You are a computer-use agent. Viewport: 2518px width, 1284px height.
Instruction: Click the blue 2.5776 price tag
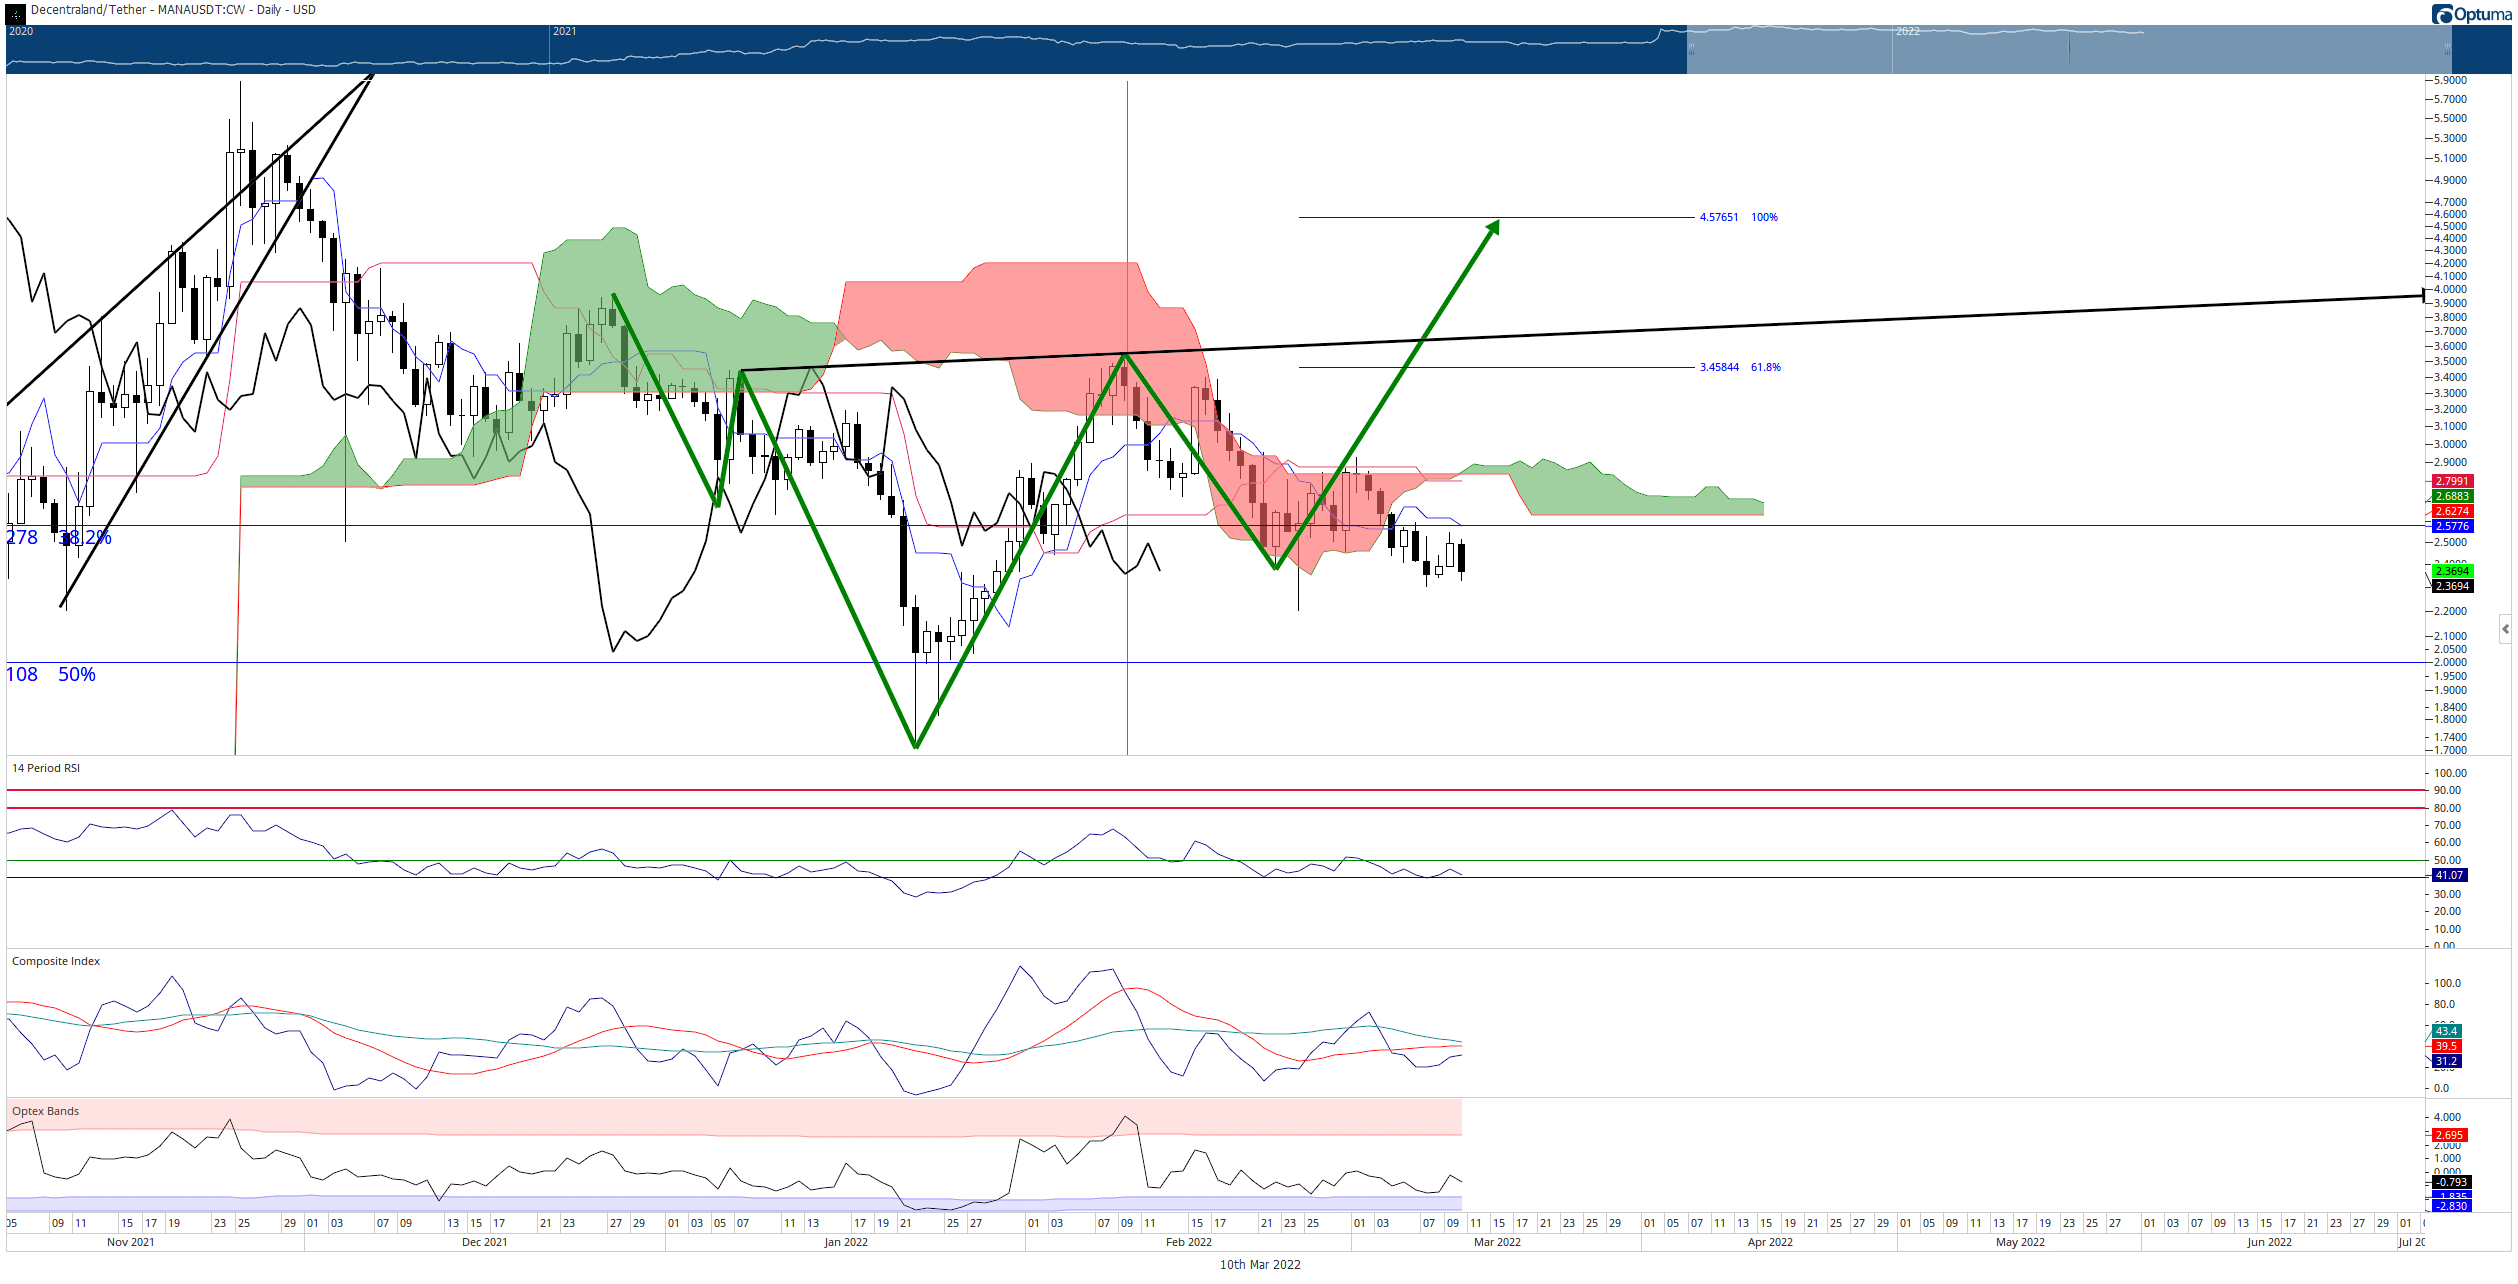click(x=2451, y=526)
